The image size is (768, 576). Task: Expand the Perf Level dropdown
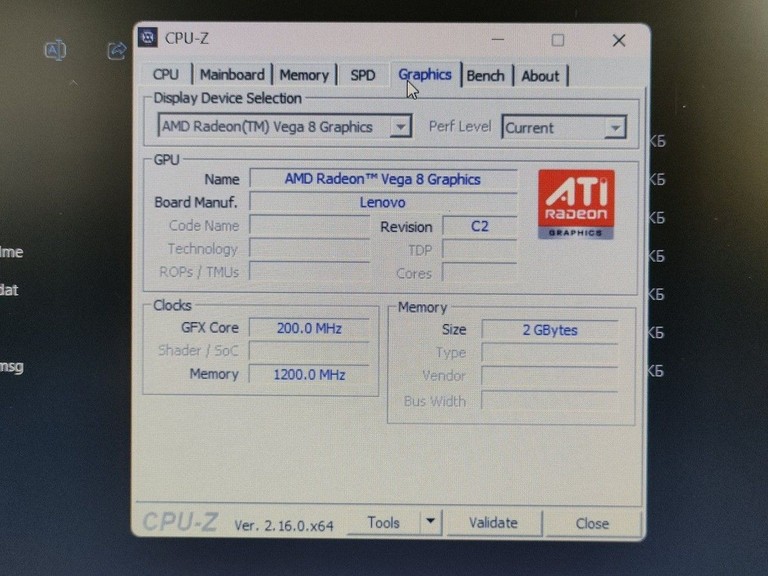[x=564, y=128]
